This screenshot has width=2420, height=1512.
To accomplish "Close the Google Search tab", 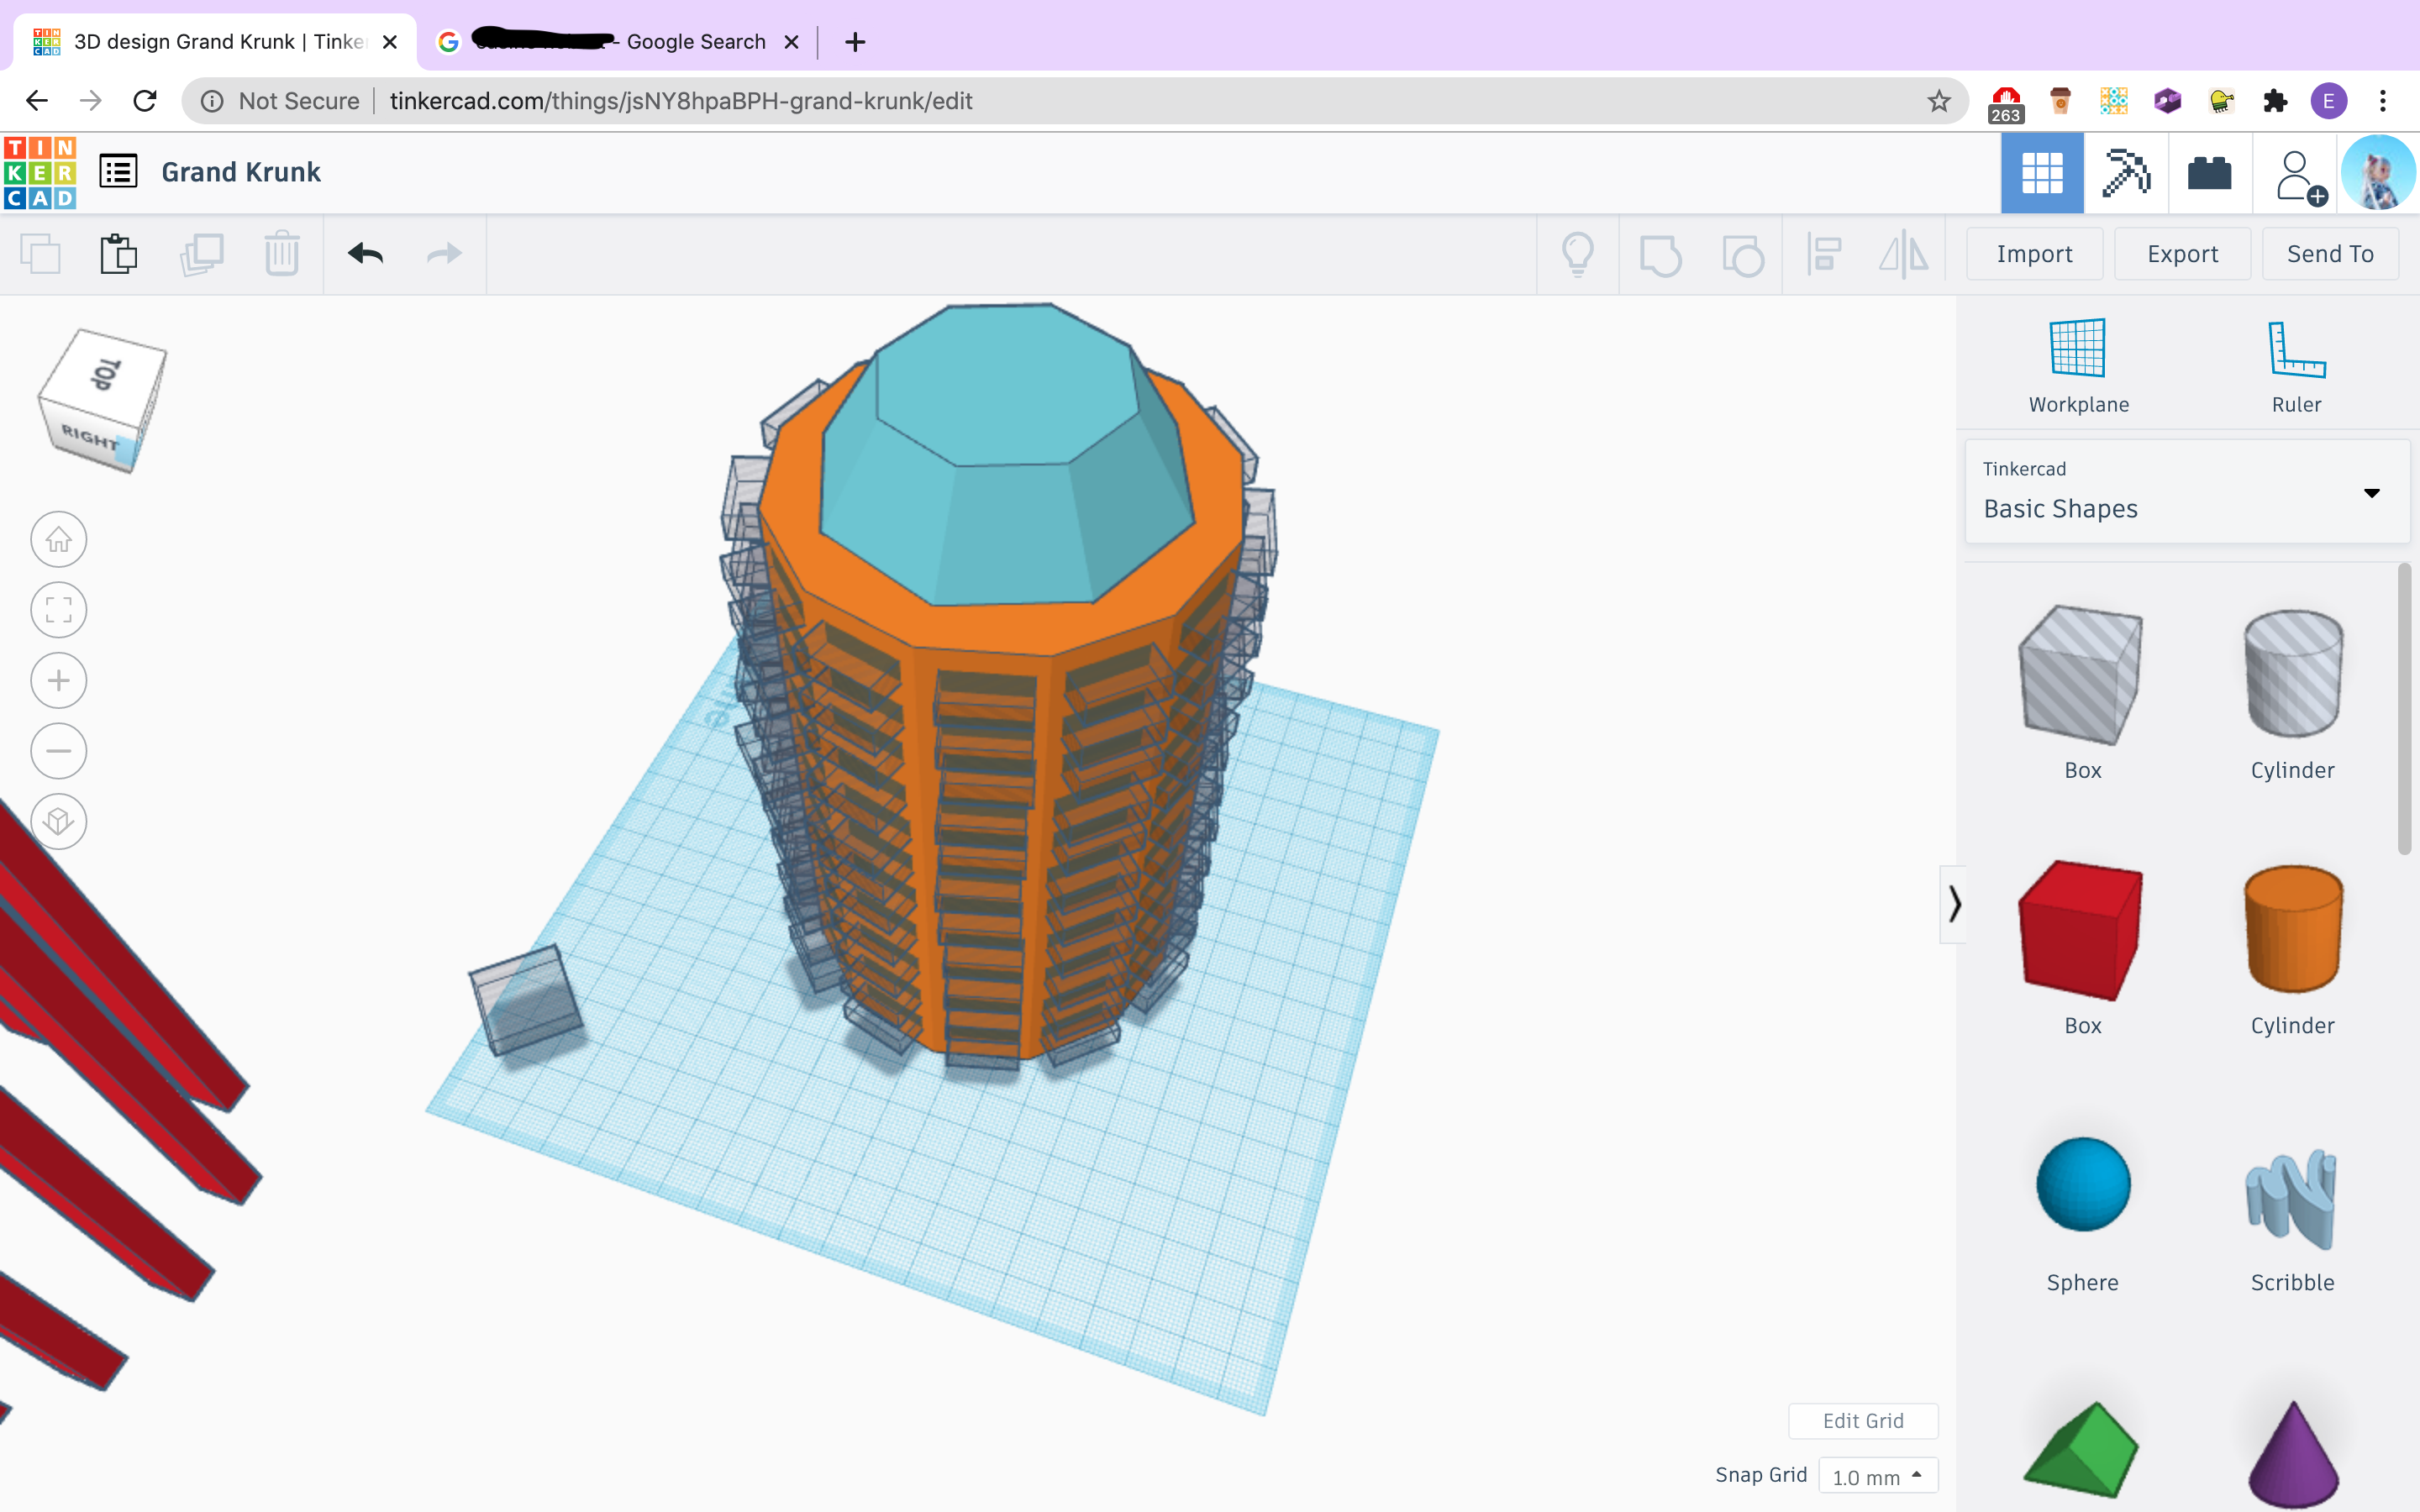I will pos(791,42).
